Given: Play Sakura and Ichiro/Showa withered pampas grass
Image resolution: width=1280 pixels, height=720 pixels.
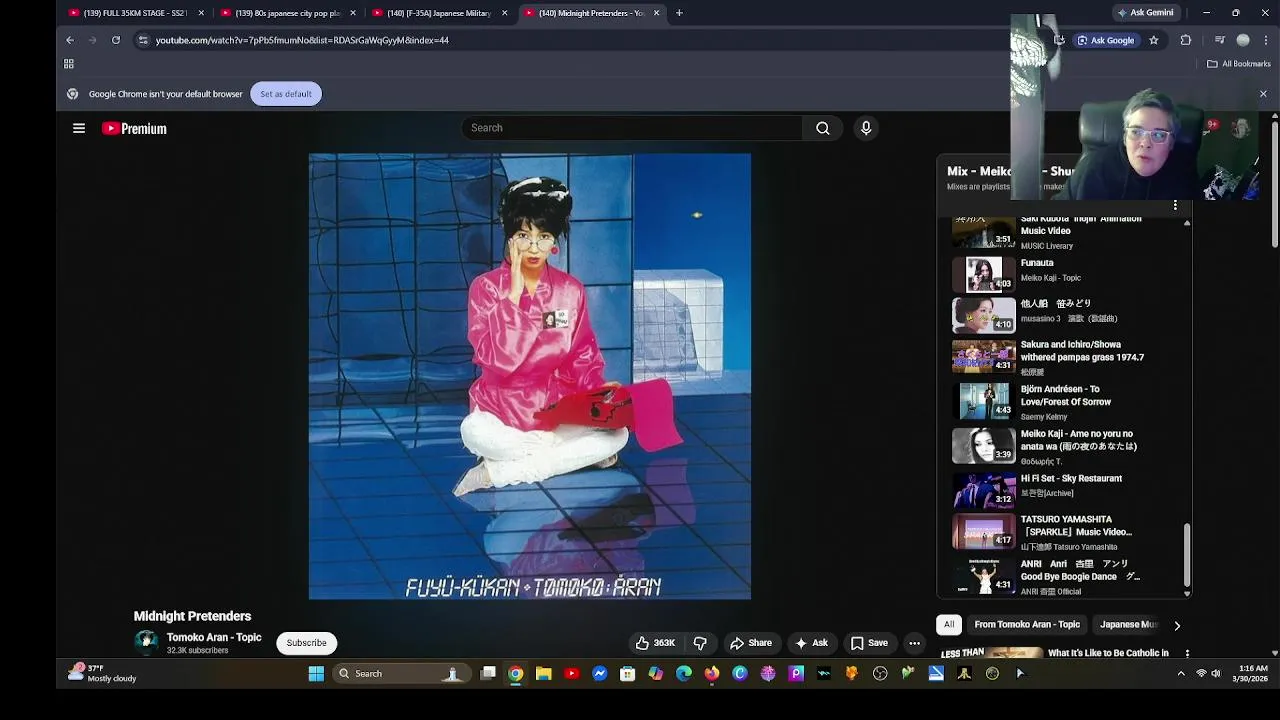Looking at the screenshot, I should pos(1064,356).
